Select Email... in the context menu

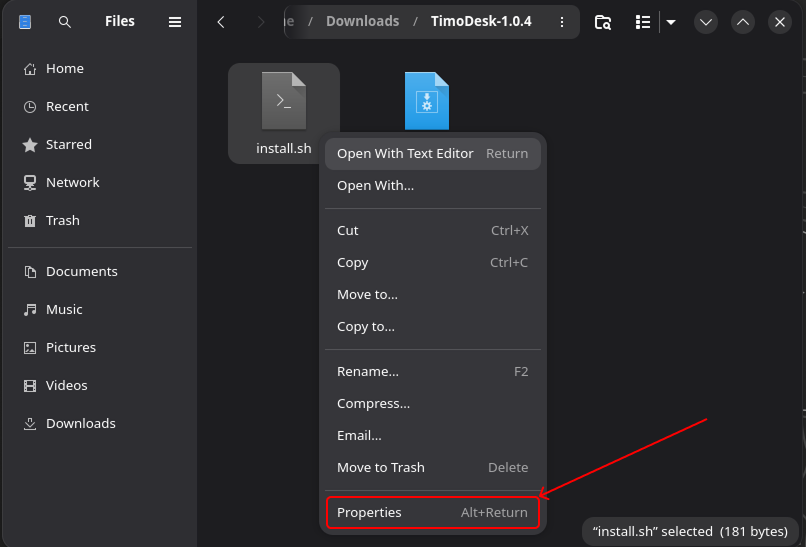[433, 435]
